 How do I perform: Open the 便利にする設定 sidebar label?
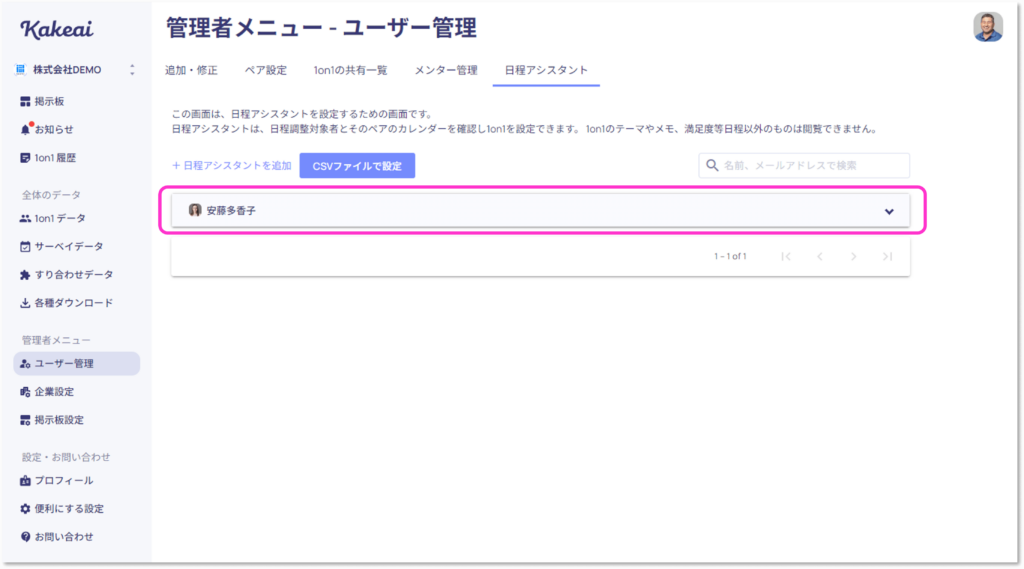click(69, 508)
